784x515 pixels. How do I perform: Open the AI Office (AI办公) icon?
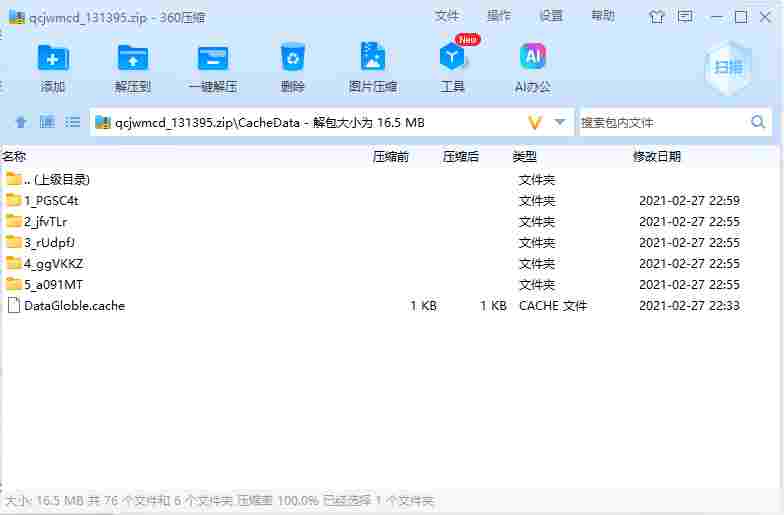533,56
